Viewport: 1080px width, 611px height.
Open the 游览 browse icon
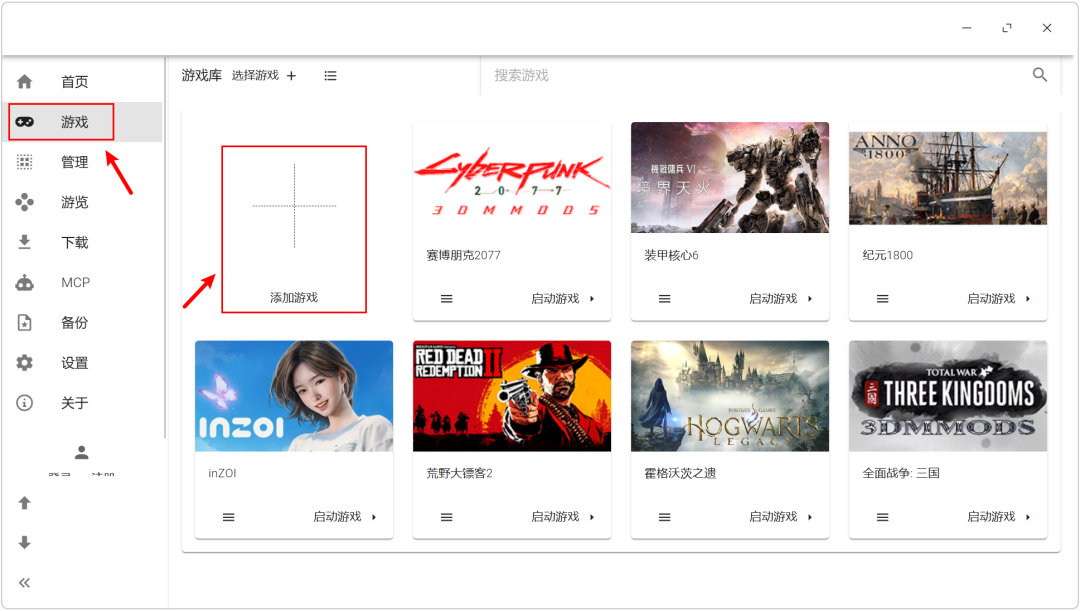(25, 202)
